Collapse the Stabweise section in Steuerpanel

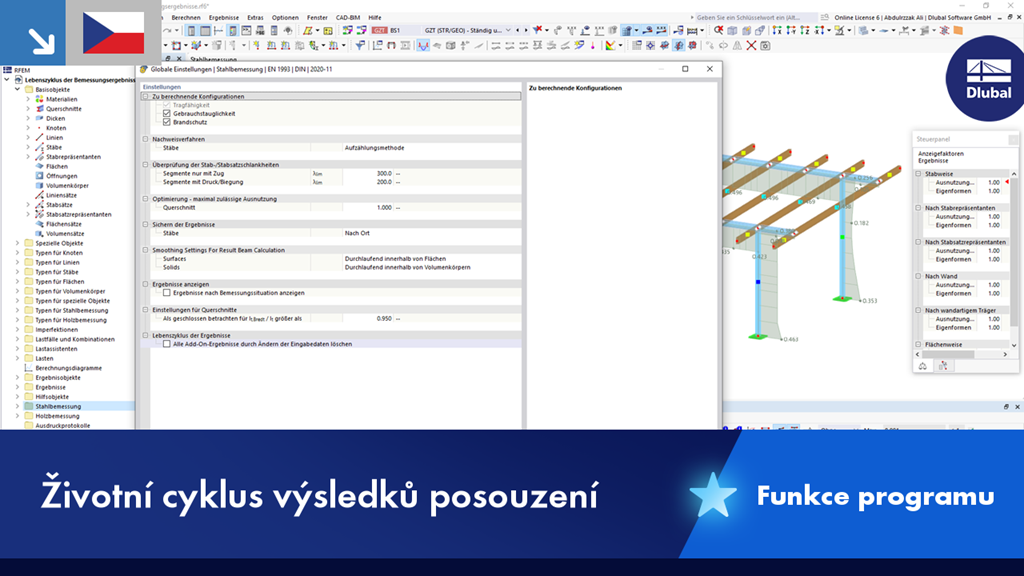(917, 173)
